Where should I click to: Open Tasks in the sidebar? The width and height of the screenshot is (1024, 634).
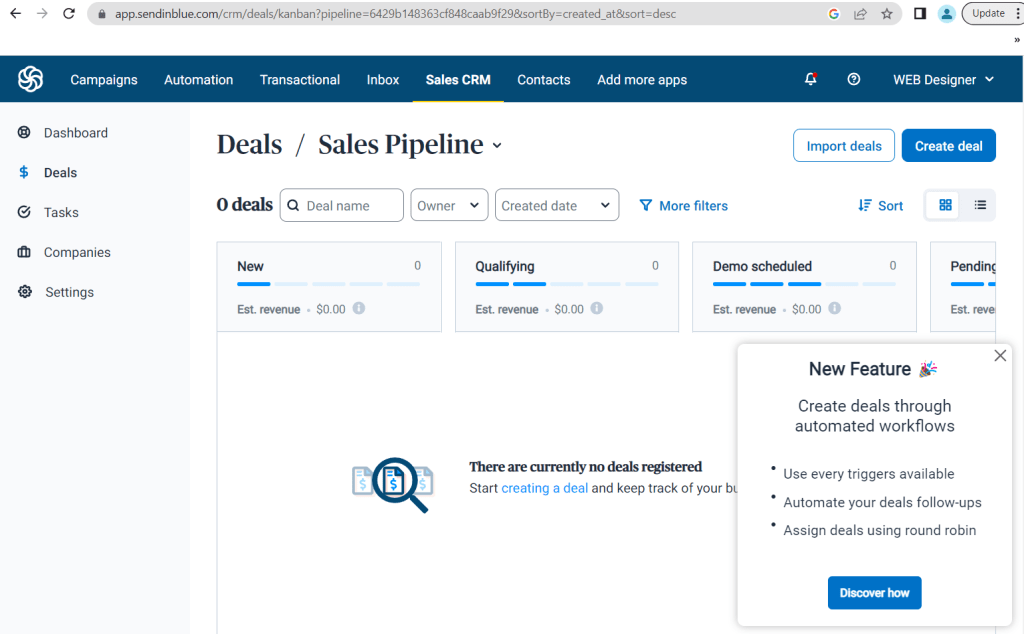click(61, 212)
